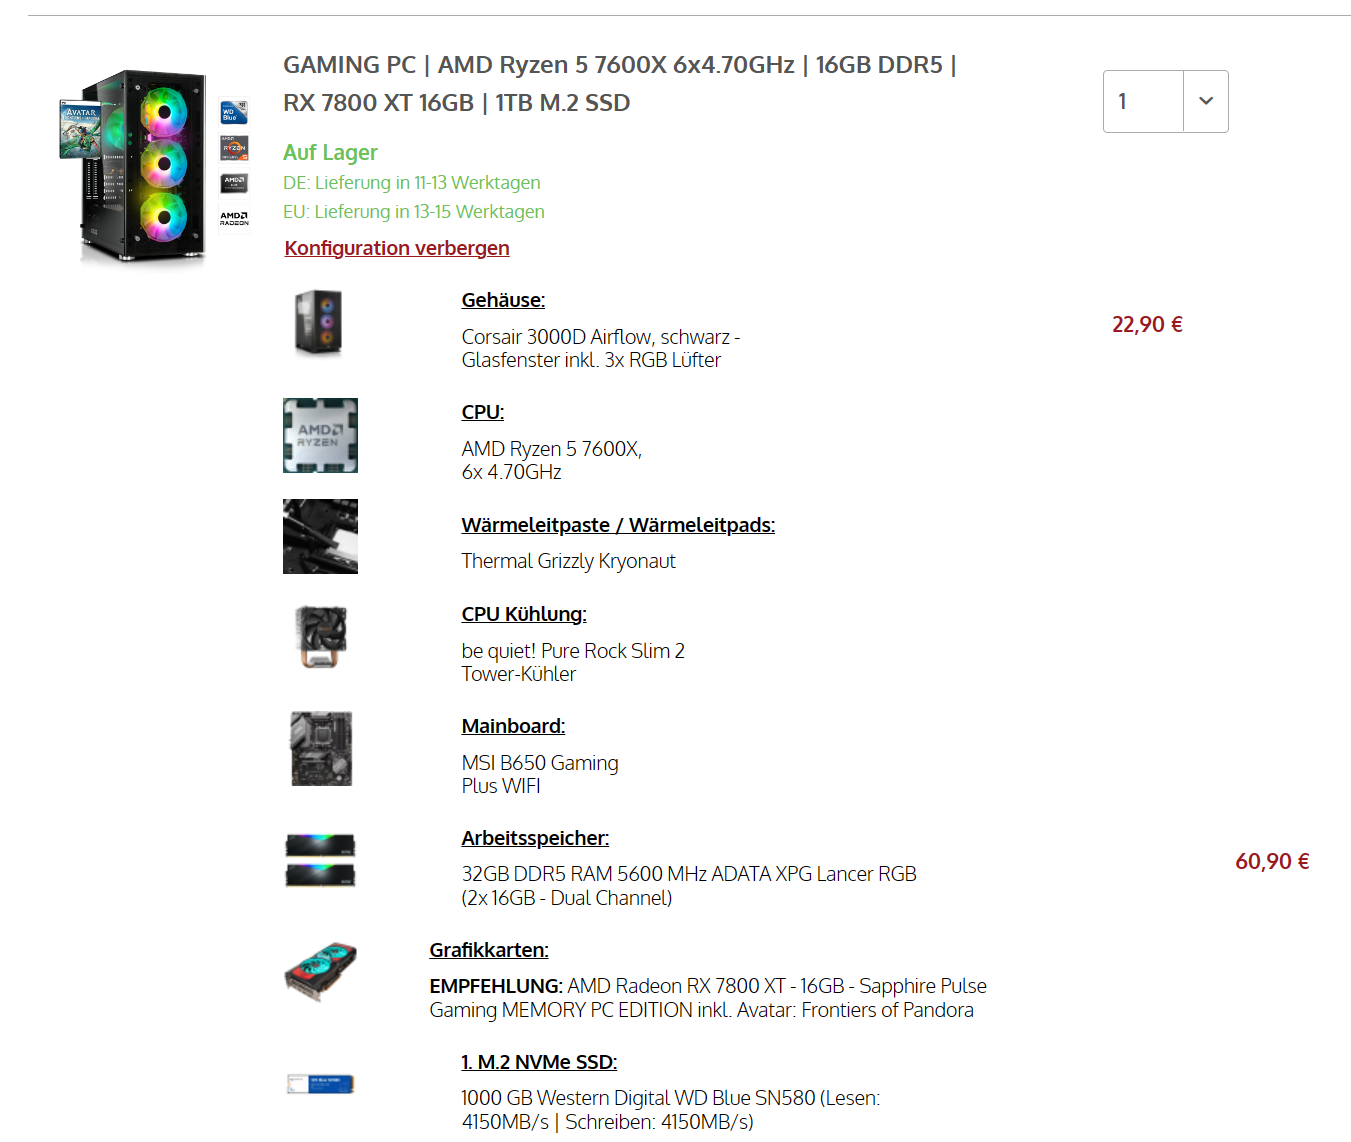Viewport: 1351px width, 1142px height.
Task: Click the be quiet! cooler thumbnail
Action: (x=320, y=636)
